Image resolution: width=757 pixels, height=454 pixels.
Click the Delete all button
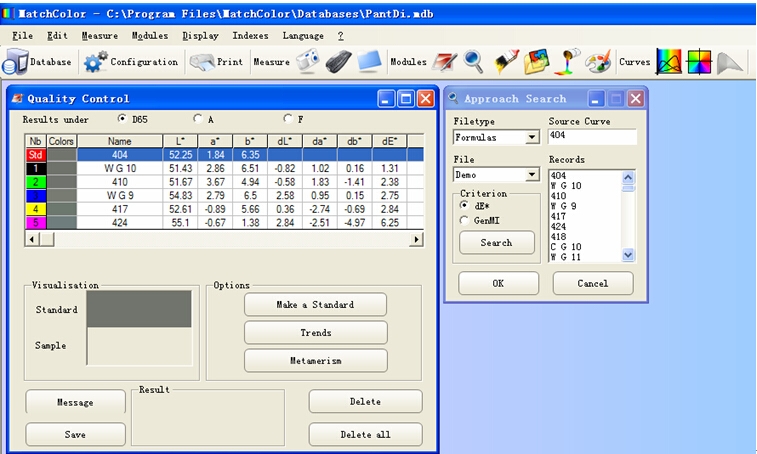(365, 435)
